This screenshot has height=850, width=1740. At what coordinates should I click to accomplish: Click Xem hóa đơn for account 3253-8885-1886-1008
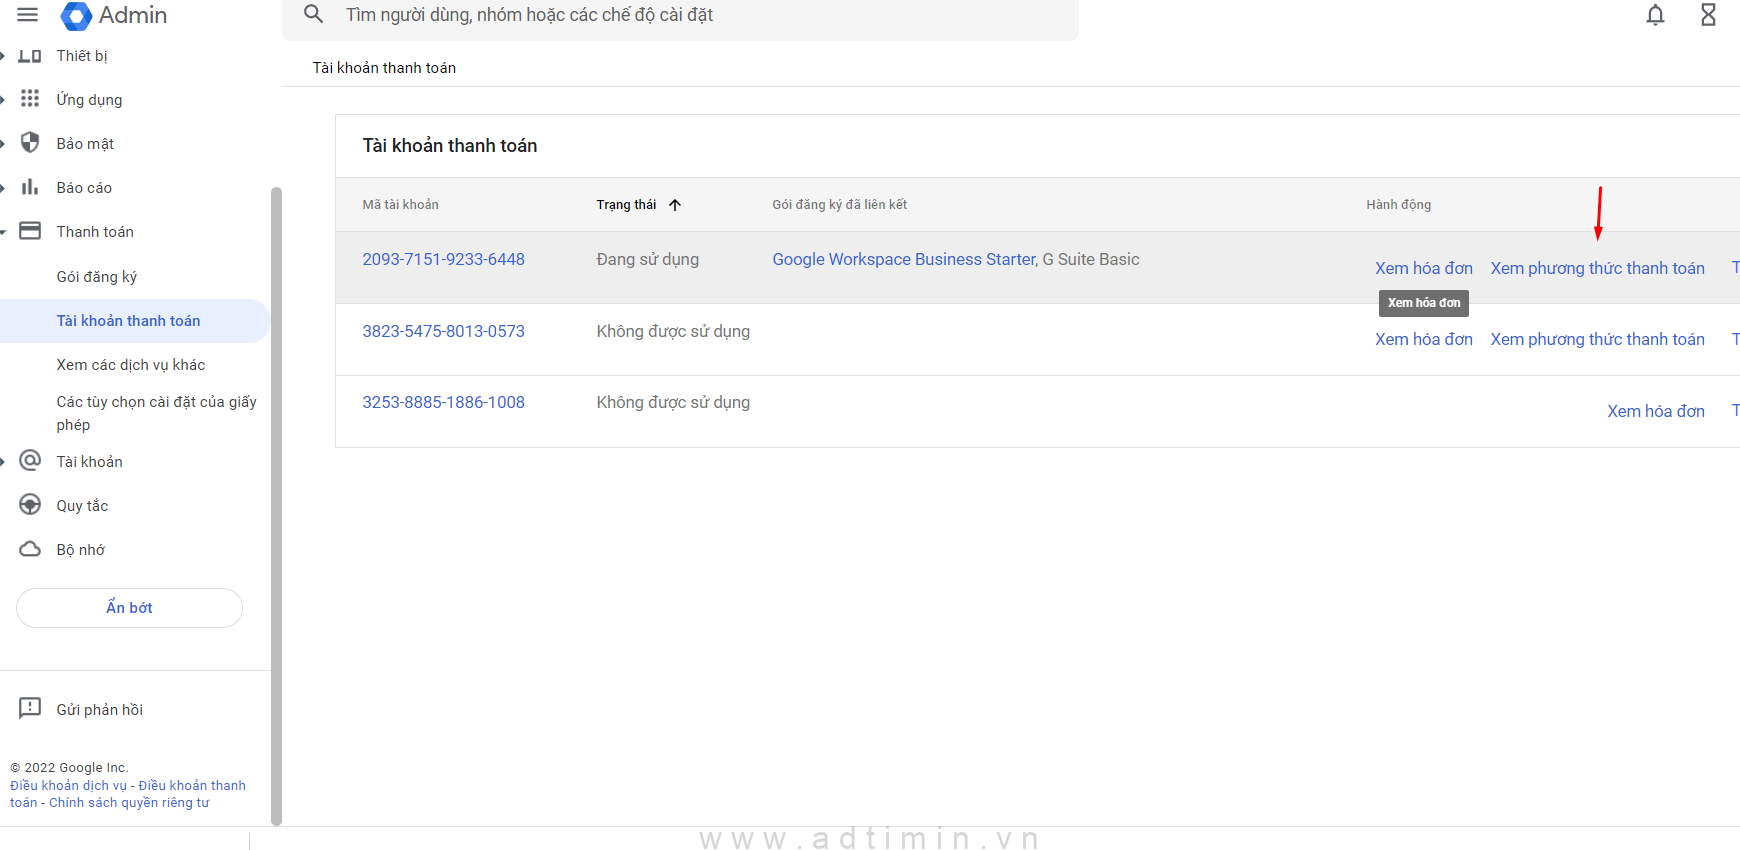[1656, 411]
